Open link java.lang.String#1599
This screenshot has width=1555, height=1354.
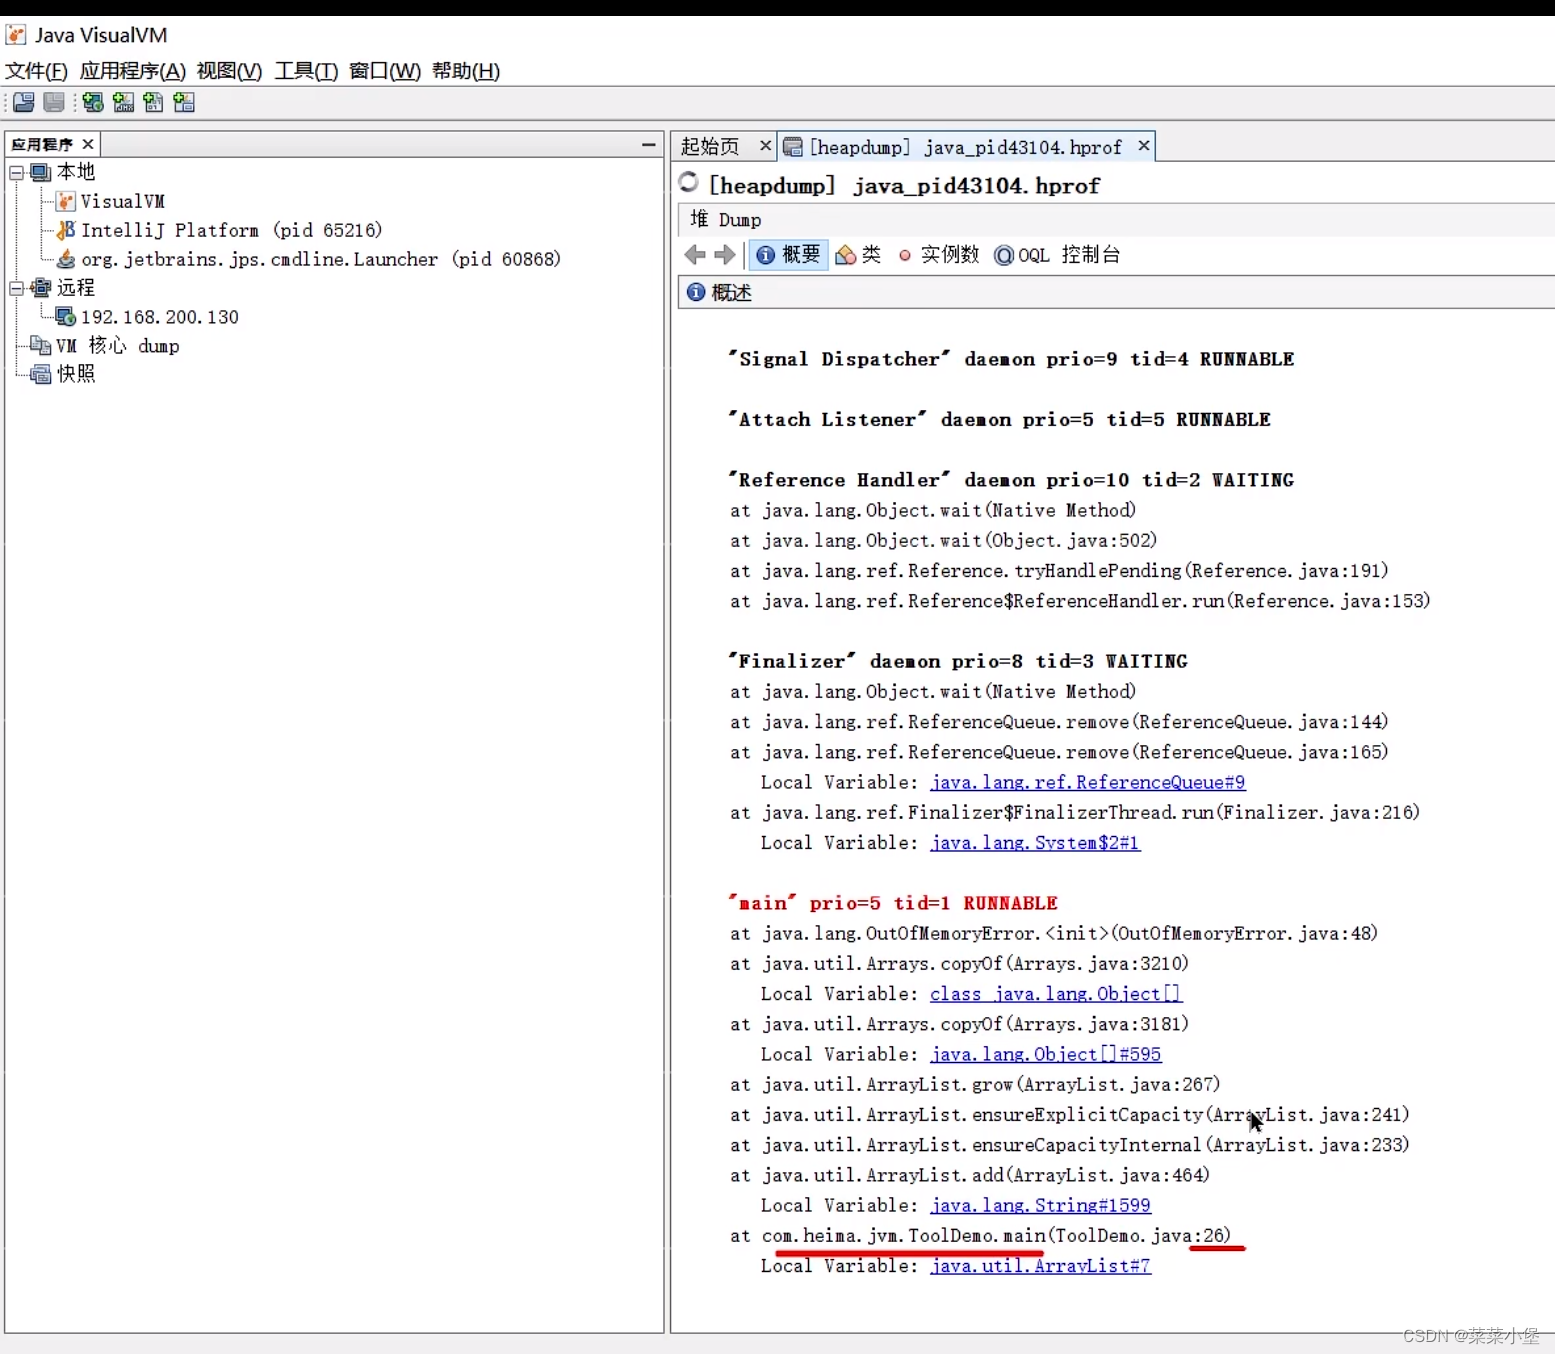tap(1040, 1206)
